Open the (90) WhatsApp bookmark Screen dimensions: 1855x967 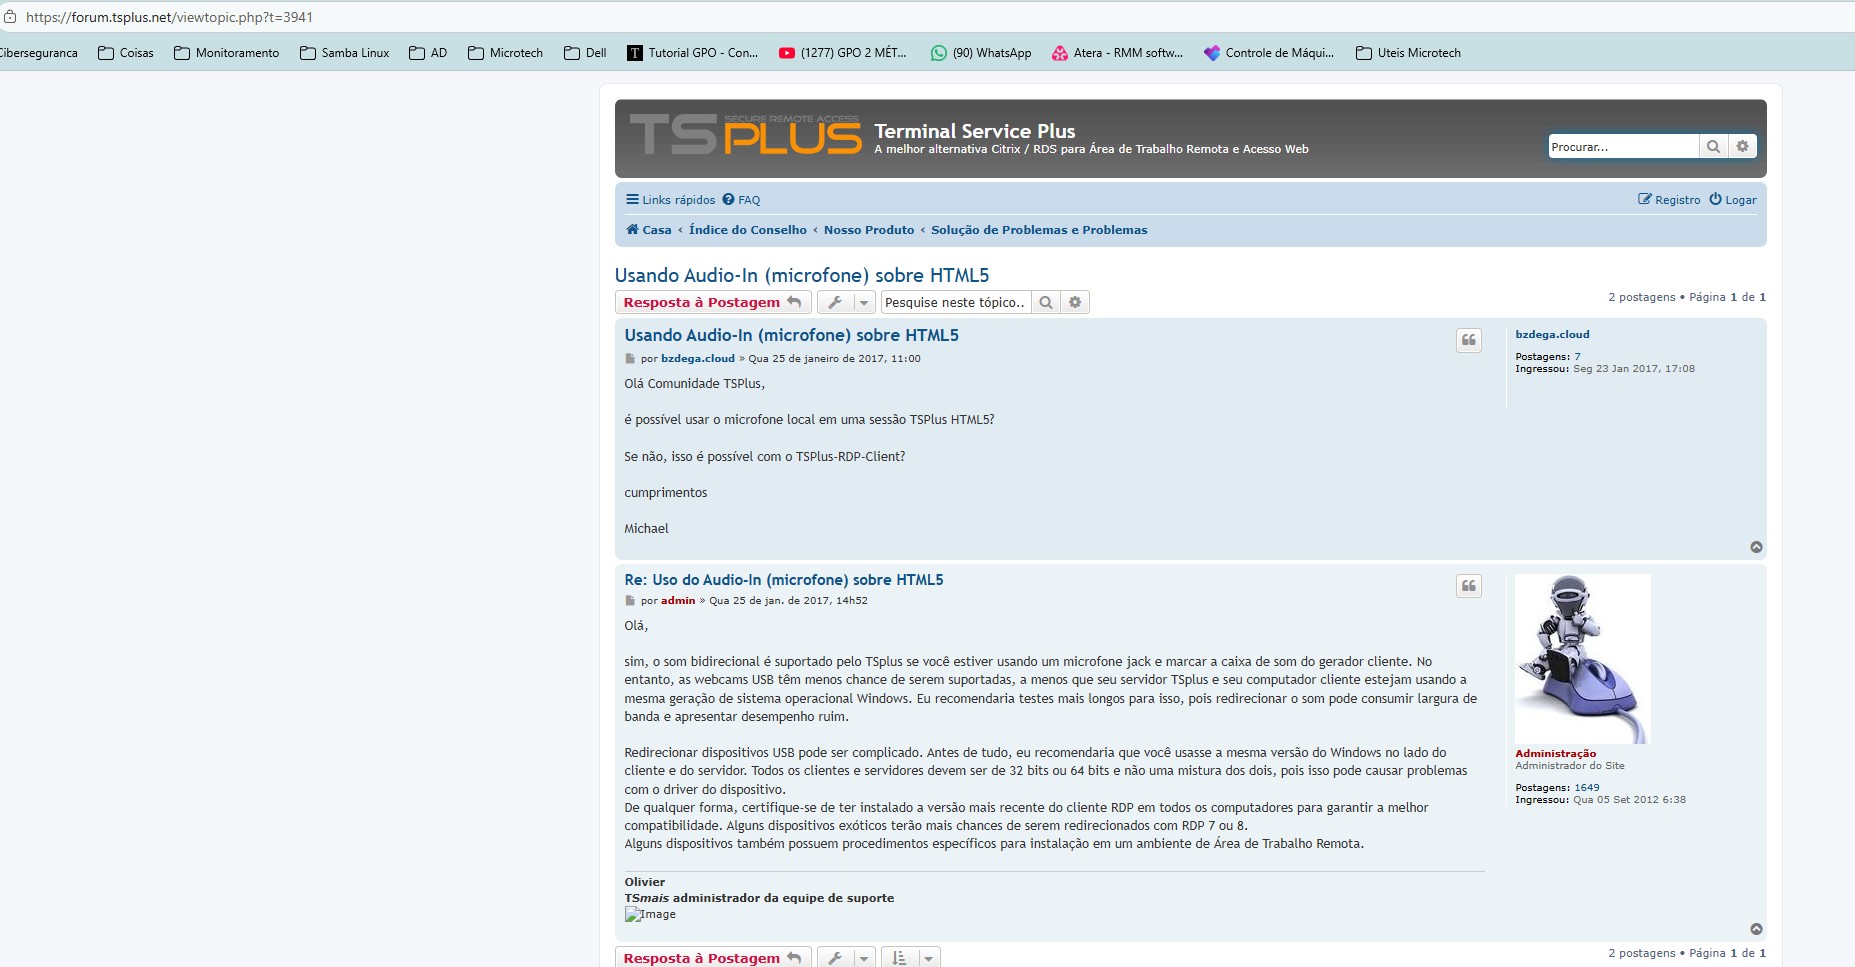[x=981, y=53]
